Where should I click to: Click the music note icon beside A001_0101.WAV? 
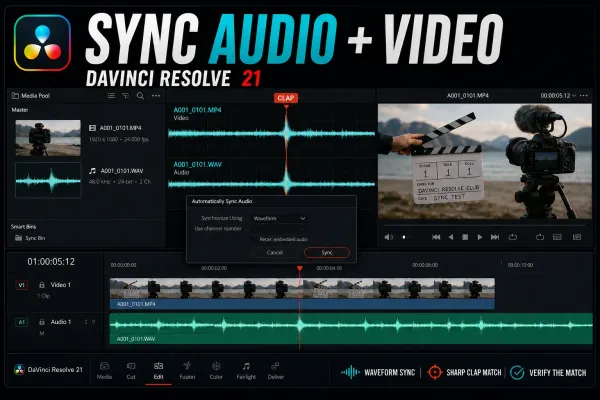92,171
